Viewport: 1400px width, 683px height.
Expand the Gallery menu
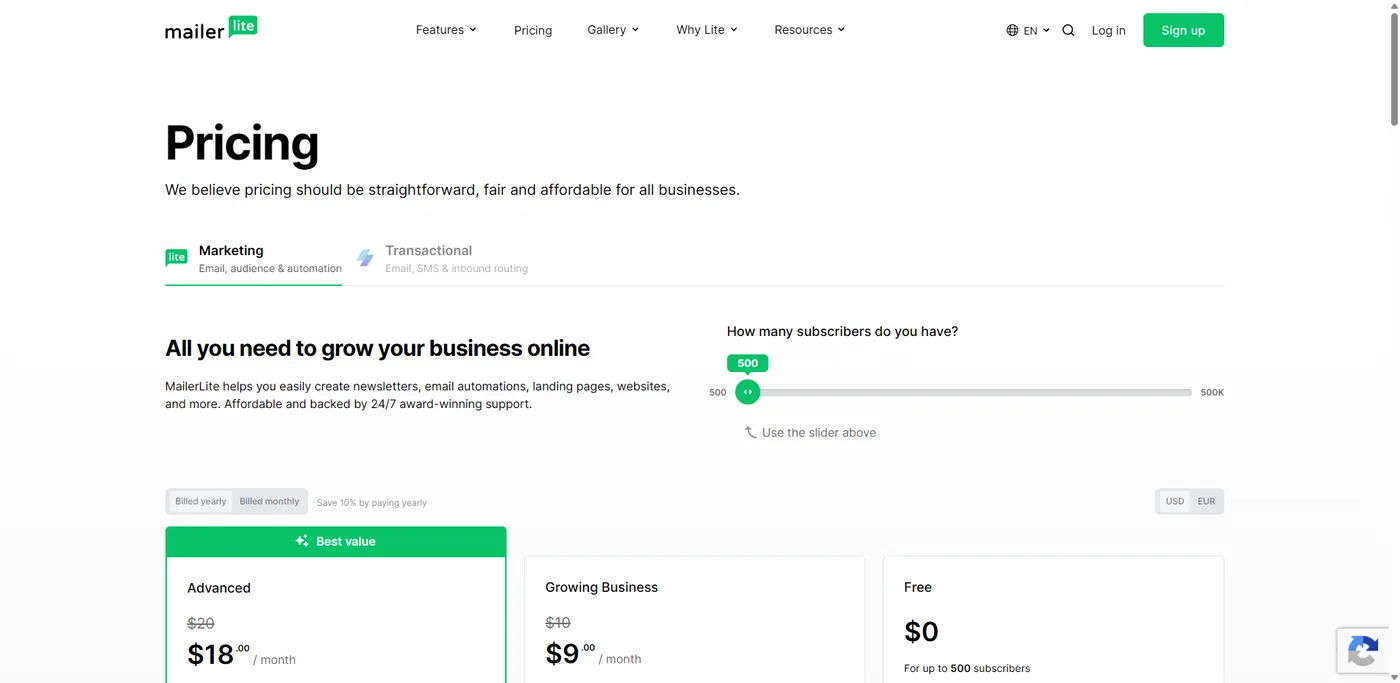pyautogui.click(x=613, y=30)
